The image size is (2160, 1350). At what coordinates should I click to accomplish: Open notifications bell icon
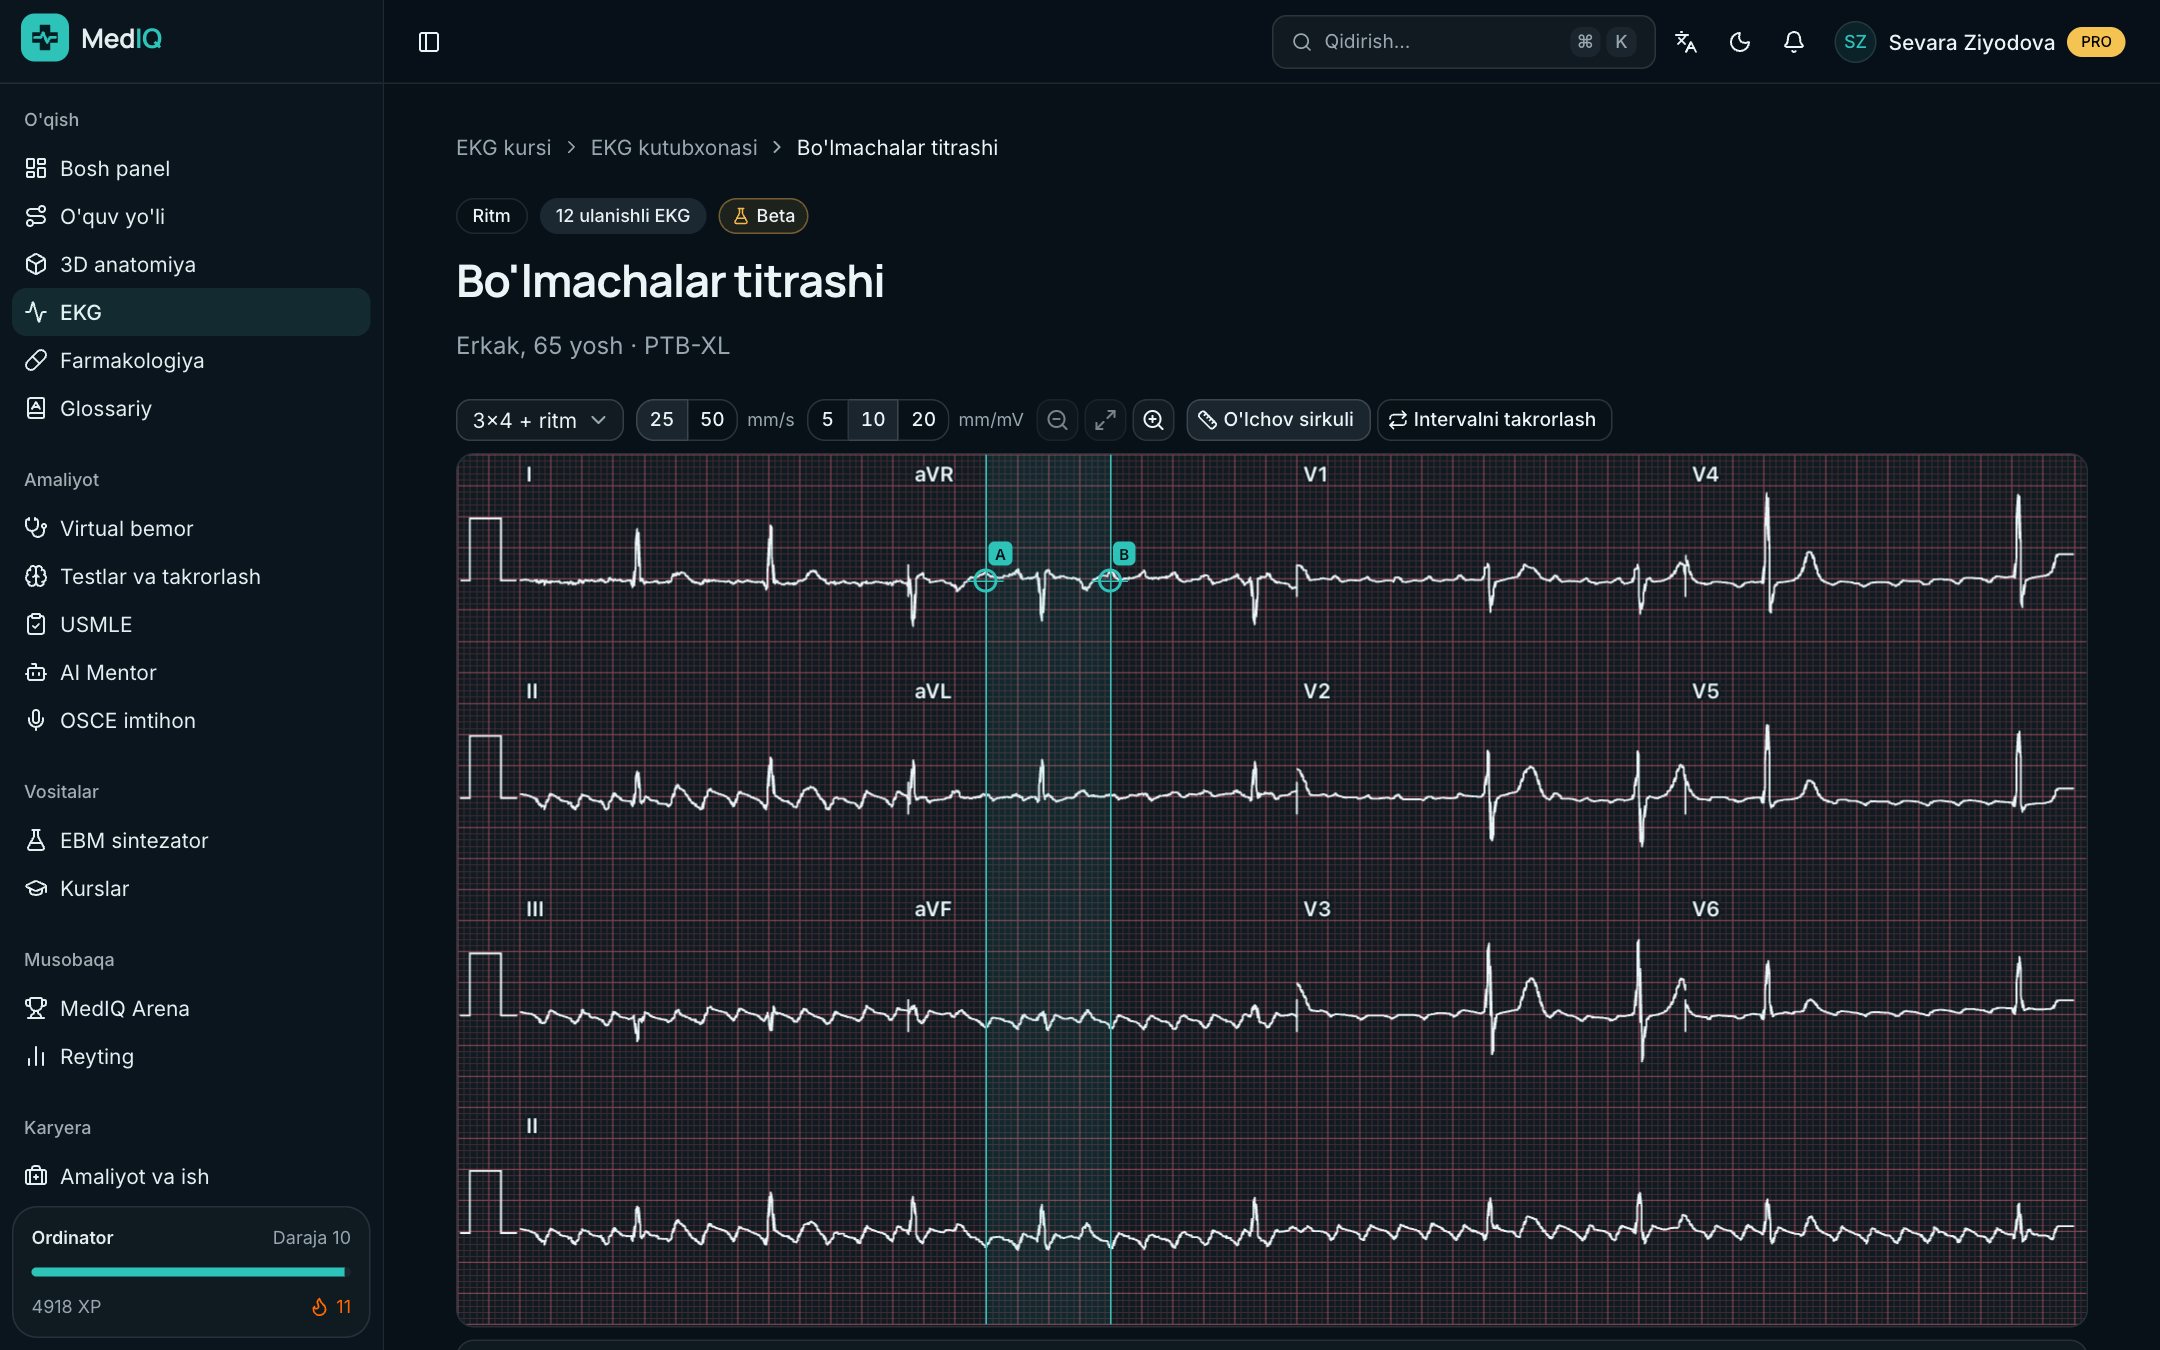(1794, 42)
